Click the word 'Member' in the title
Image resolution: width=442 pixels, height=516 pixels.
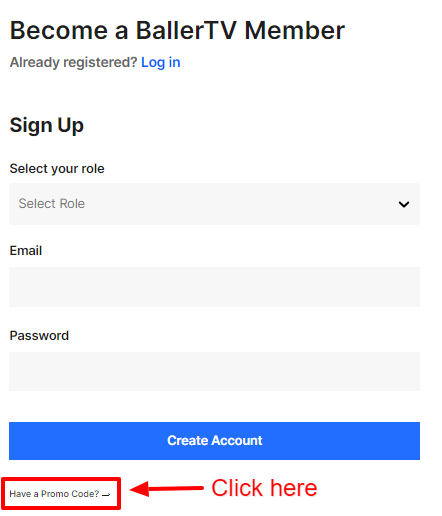(295, 30)
